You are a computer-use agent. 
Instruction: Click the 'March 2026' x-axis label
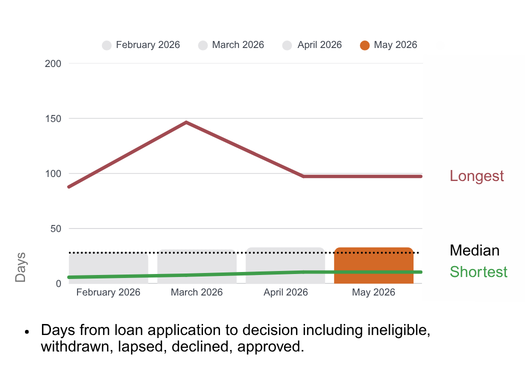(197, 292)
